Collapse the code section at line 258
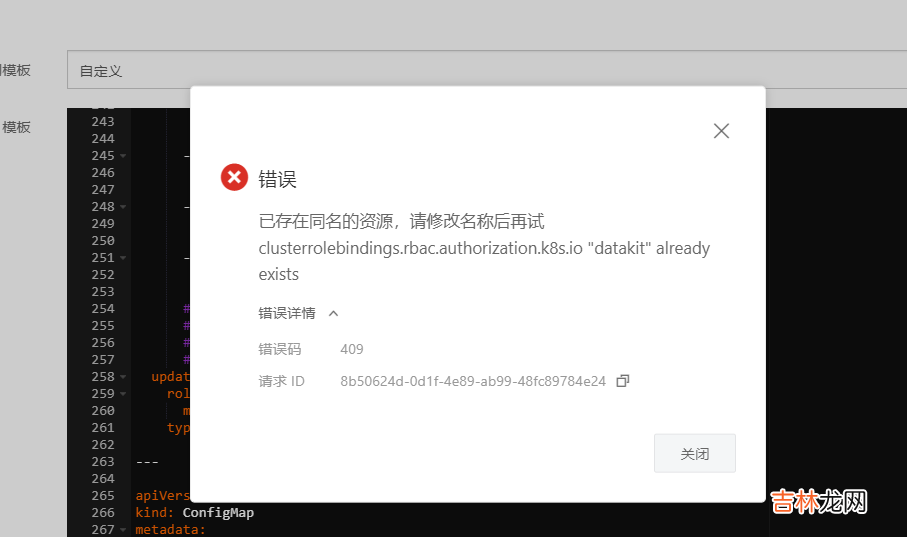Screen dimensions: 907x537 point(123,377)
